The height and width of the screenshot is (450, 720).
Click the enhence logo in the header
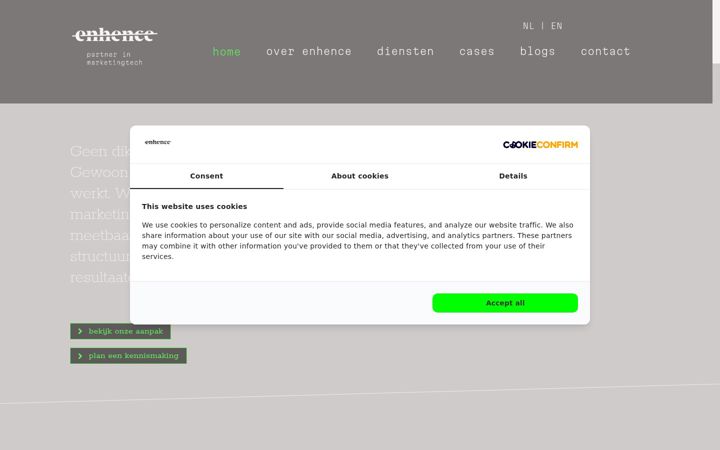pos(115,35)
